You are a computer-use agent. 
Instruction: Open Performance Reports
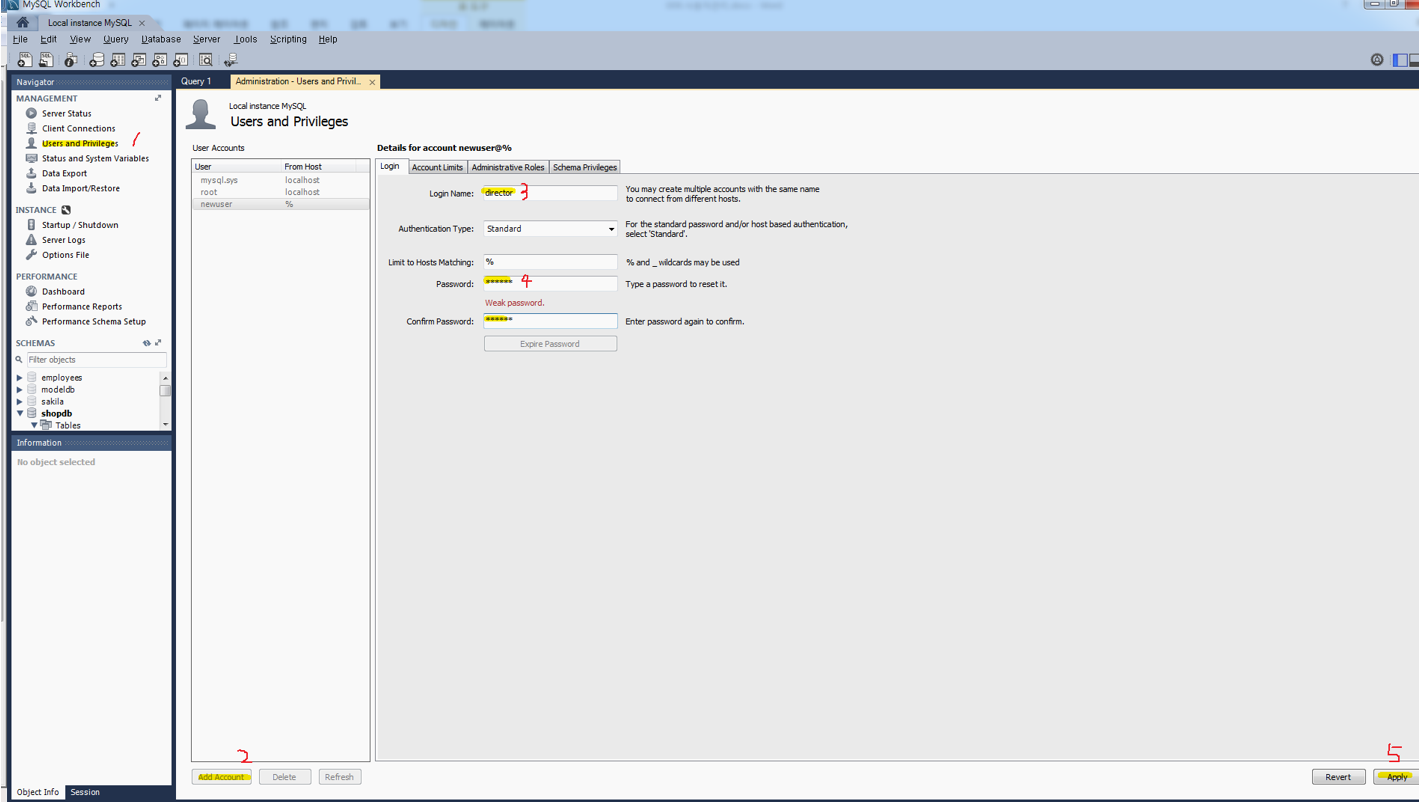pos(81,307)
